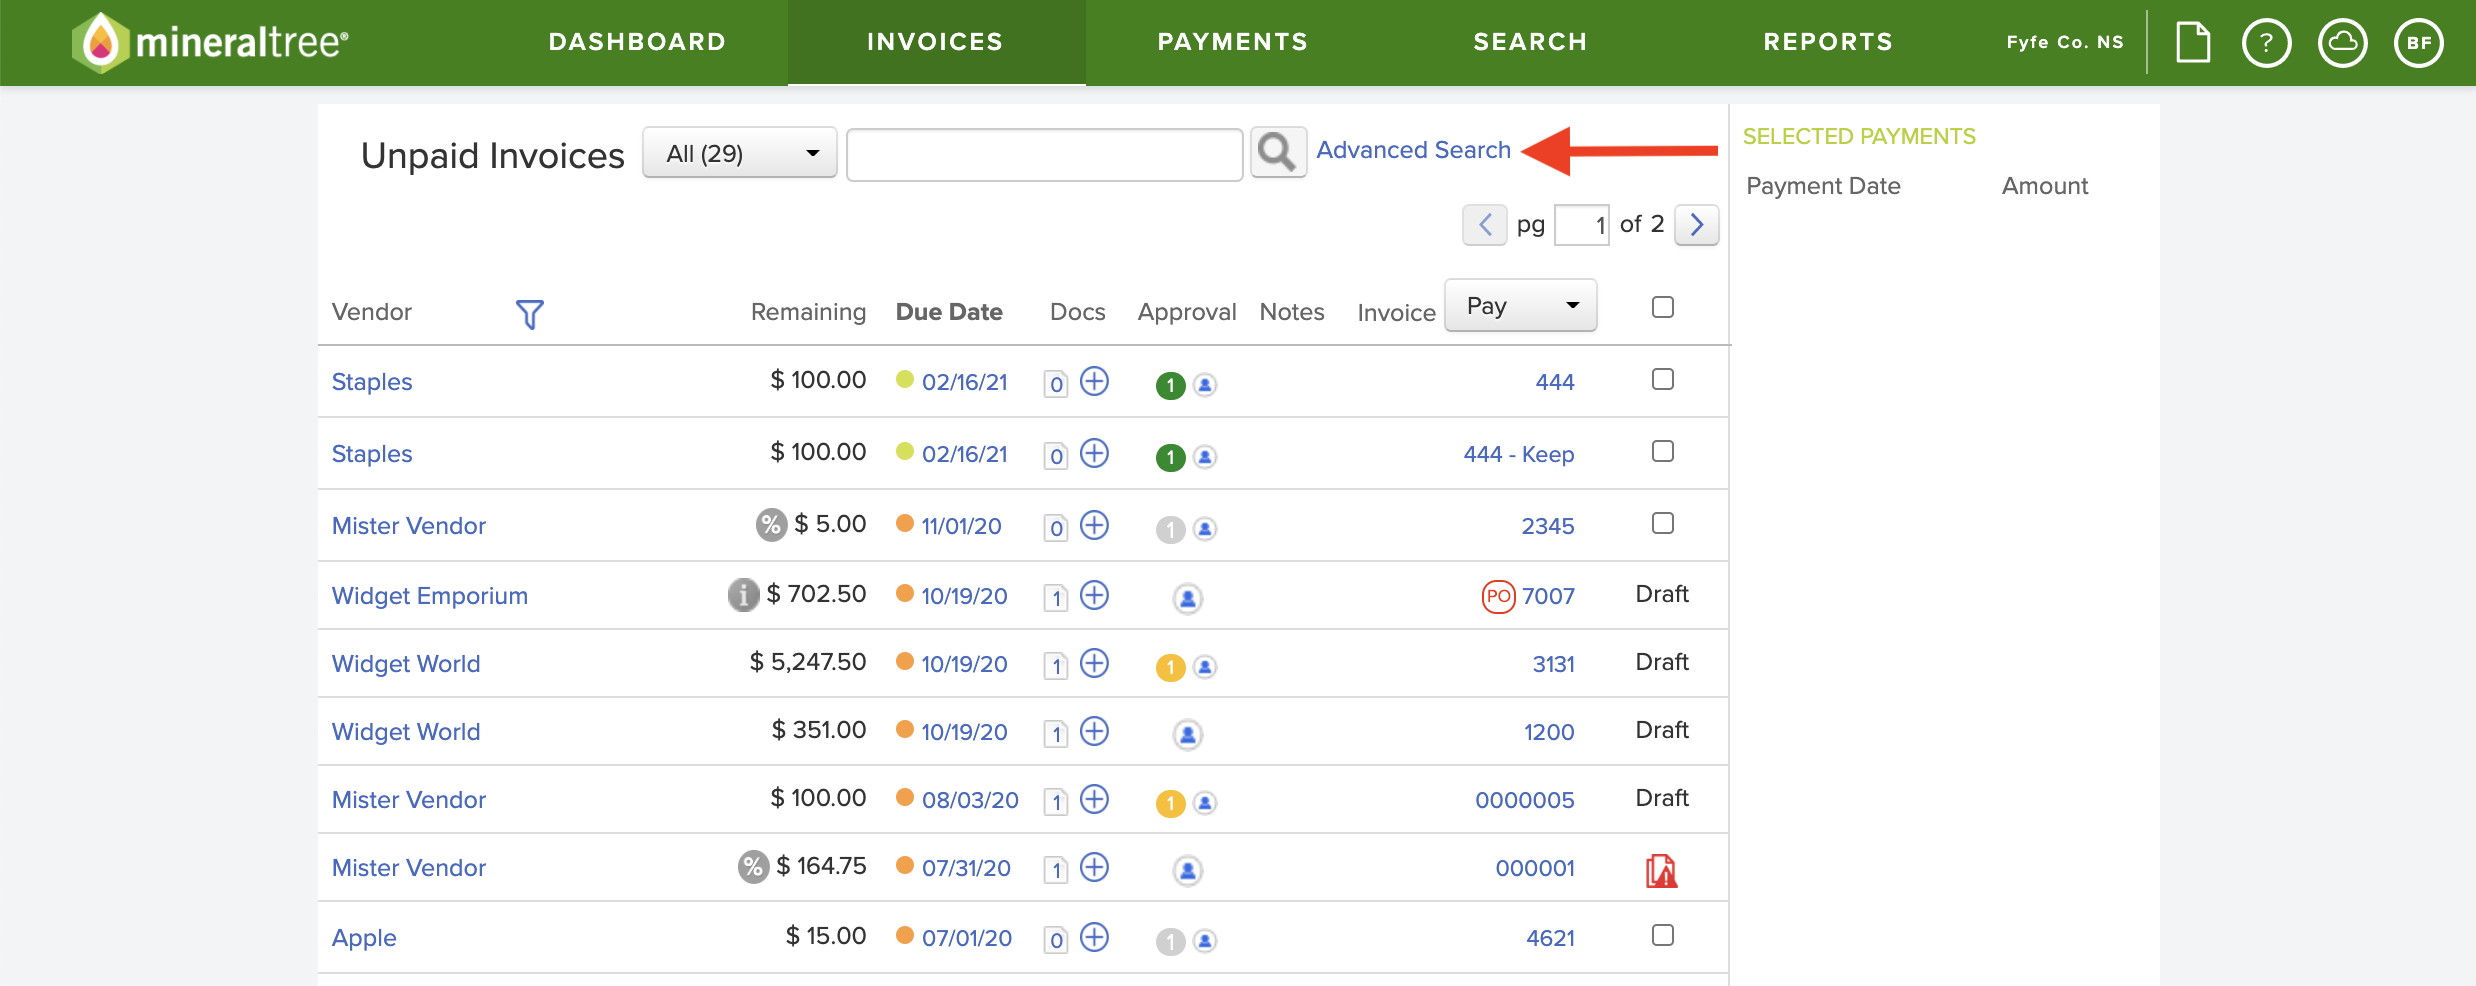Click the Vendor column header
The height and width of the screenshot is (986, 2476).
click(371, 312)
